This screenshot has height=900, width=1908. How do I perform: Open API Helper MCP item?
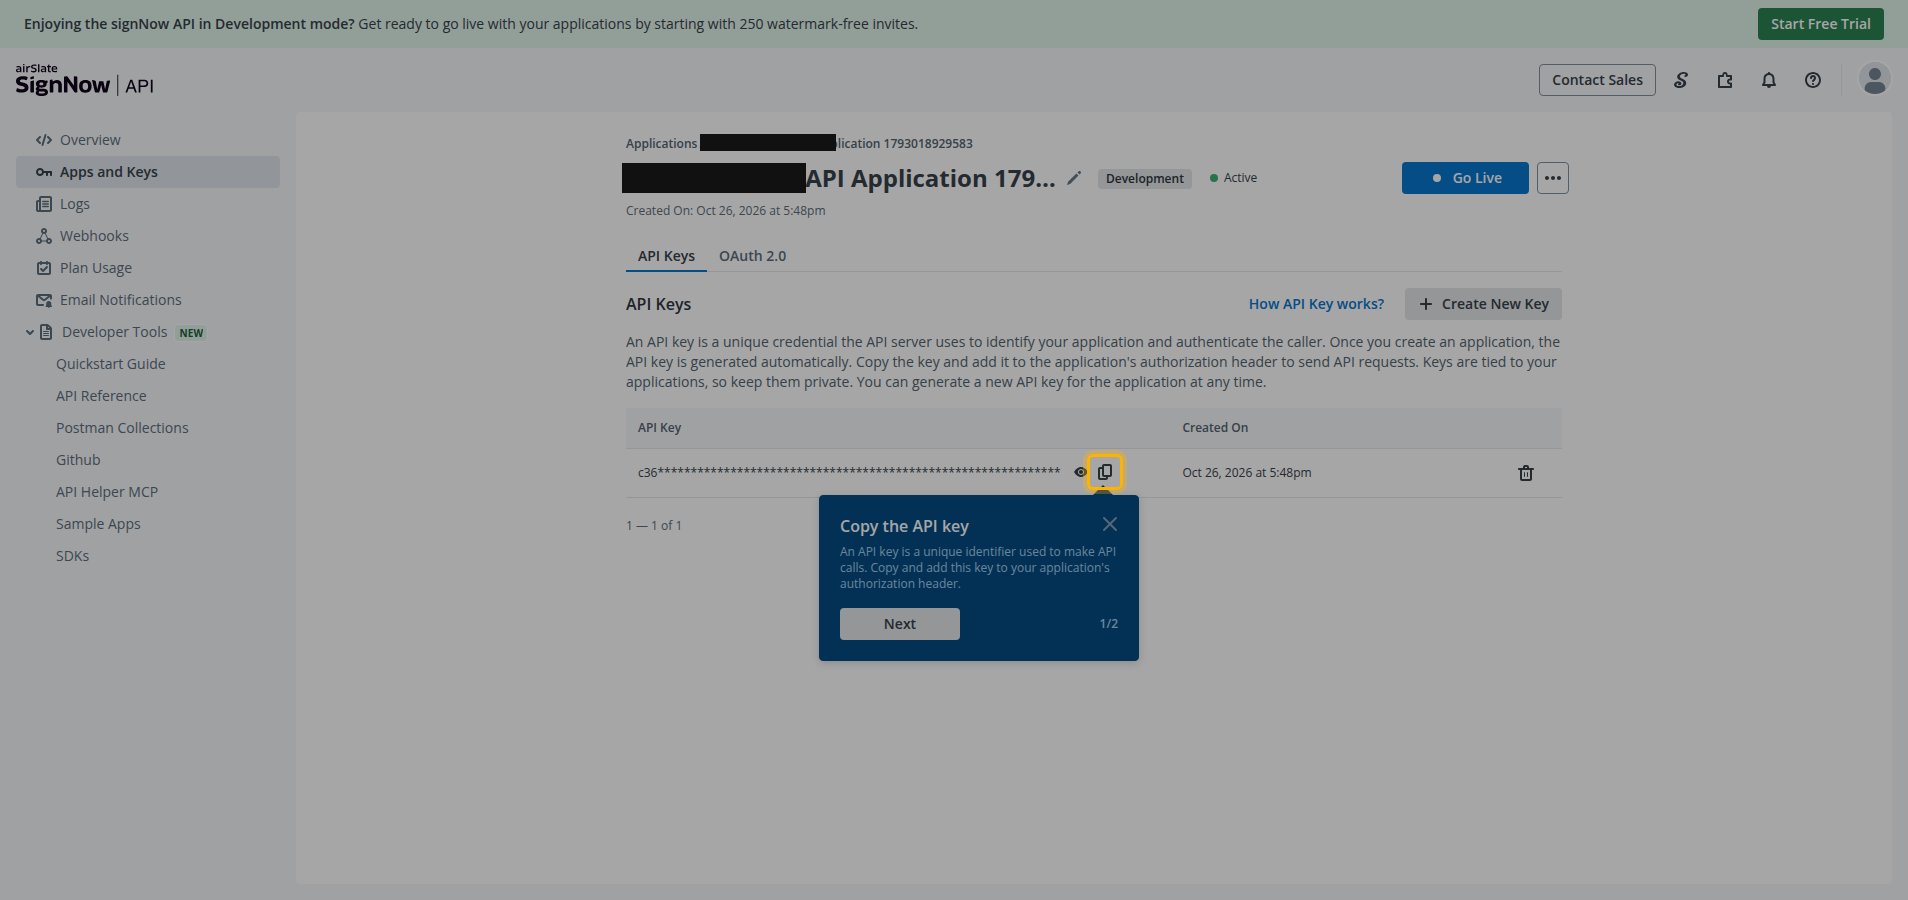point(107,492)
